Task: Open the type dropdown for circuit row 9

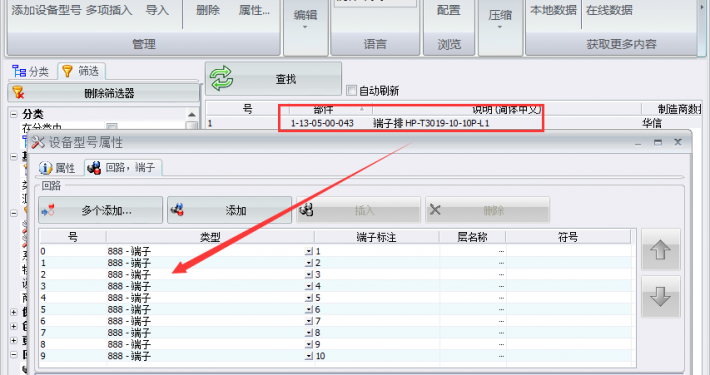Action: pyautogui.click(x=309, y=356)
